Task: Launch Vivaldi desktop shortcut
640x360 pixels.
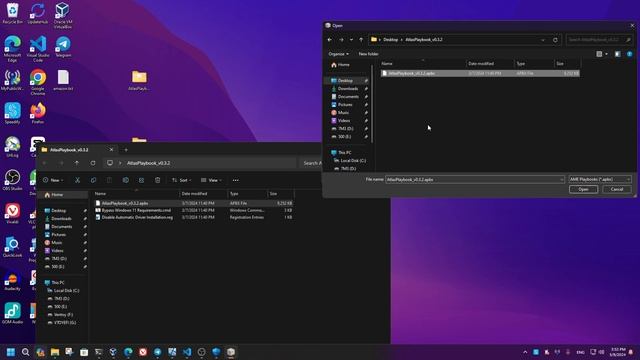Action: pos(12,213)
